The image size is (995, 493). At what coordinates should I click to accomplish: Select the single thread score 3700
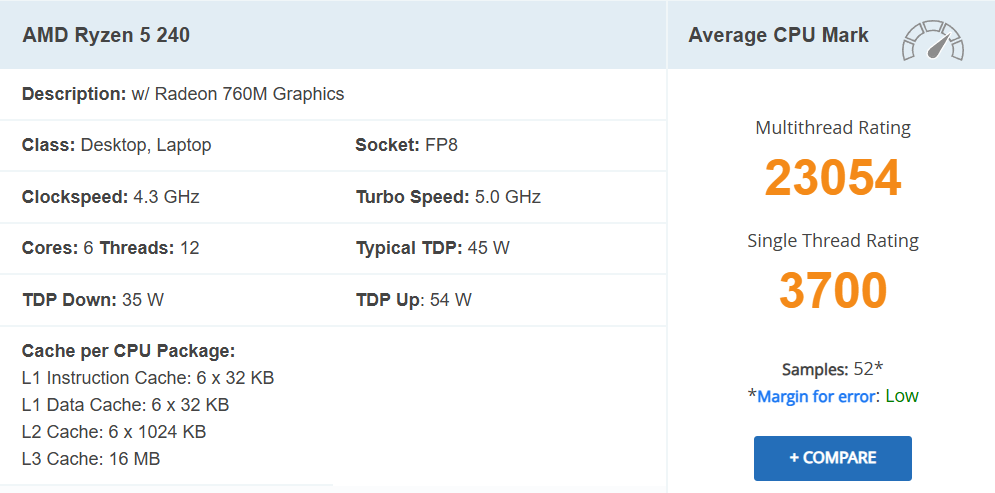(832, 291)
